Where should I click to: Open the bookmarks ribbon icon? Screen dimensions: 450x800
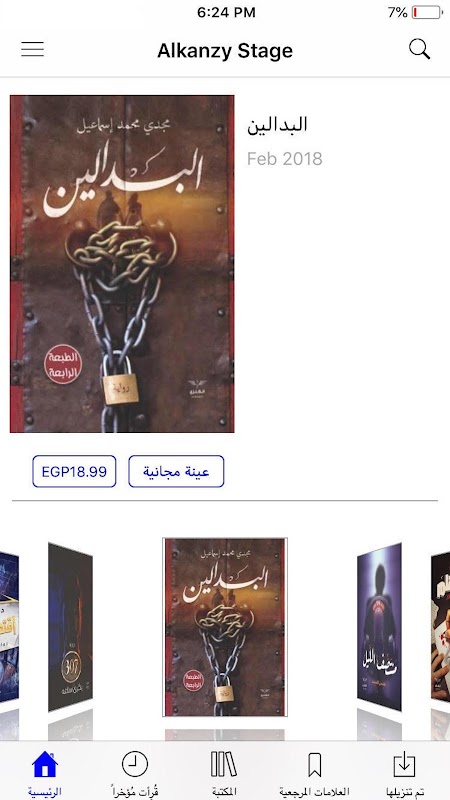click(x=314, y=765)
